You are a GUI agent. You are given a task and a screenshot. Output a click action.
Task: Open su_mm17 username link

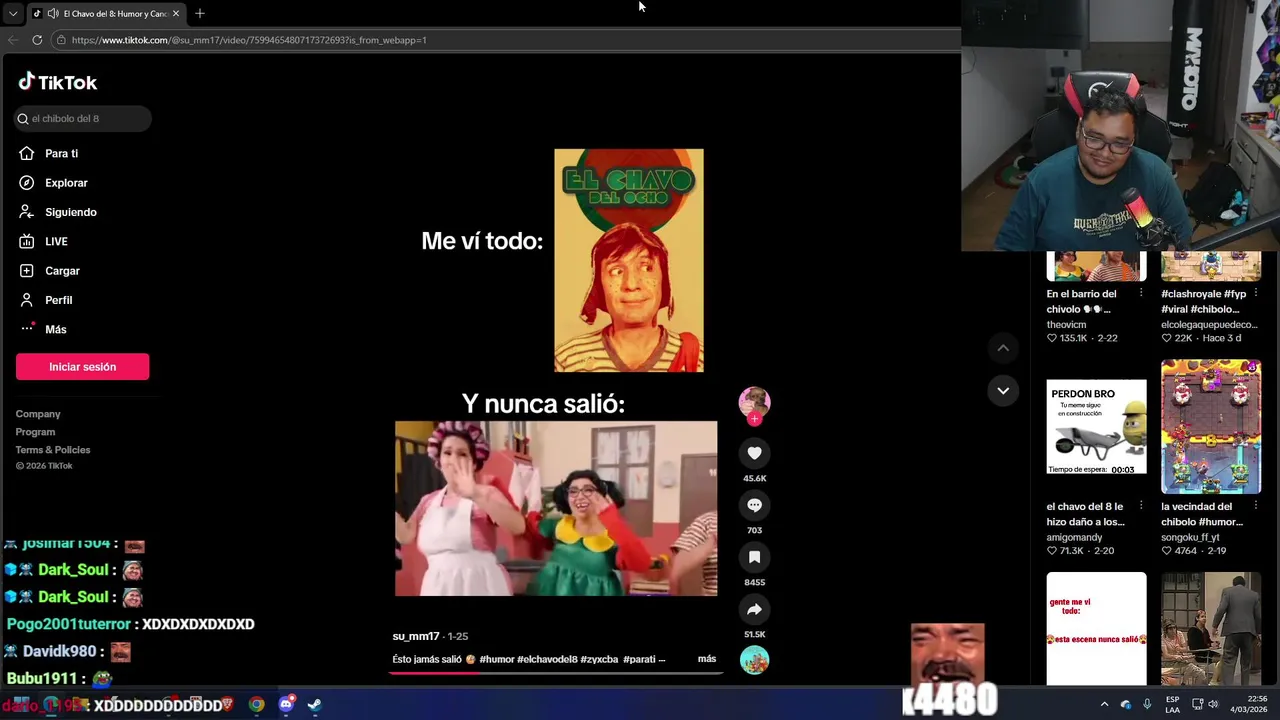[416, 636]
